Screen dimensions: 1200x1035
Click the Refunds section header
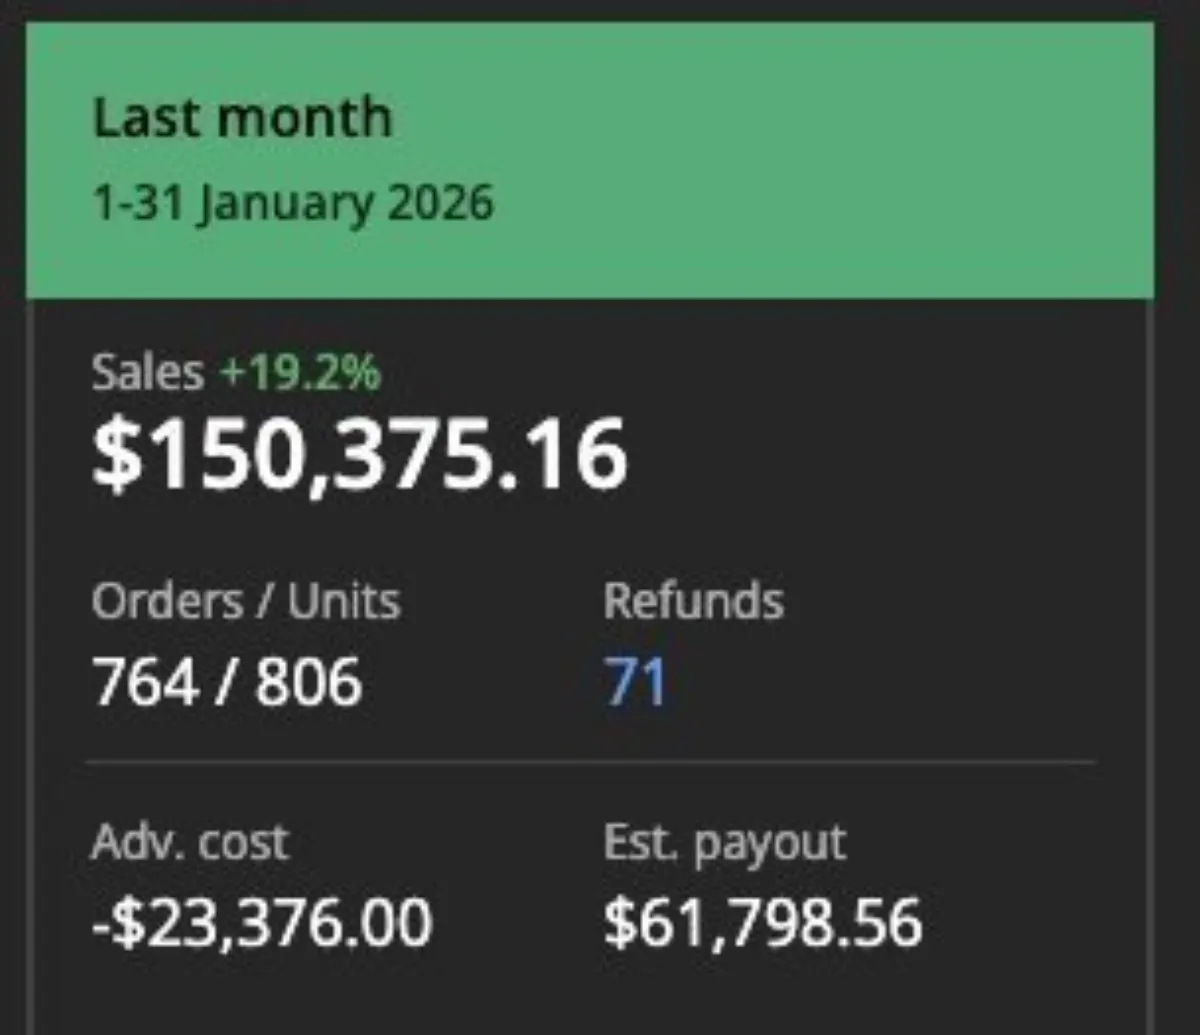pos(693,600)
